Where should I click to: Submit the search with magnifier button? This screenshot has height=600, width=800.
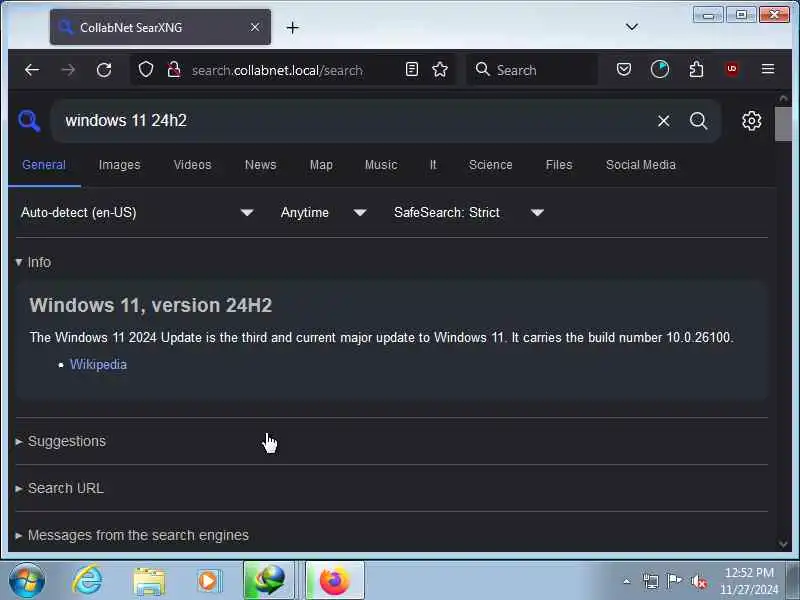pyautogui.click(x=698, y=121)
